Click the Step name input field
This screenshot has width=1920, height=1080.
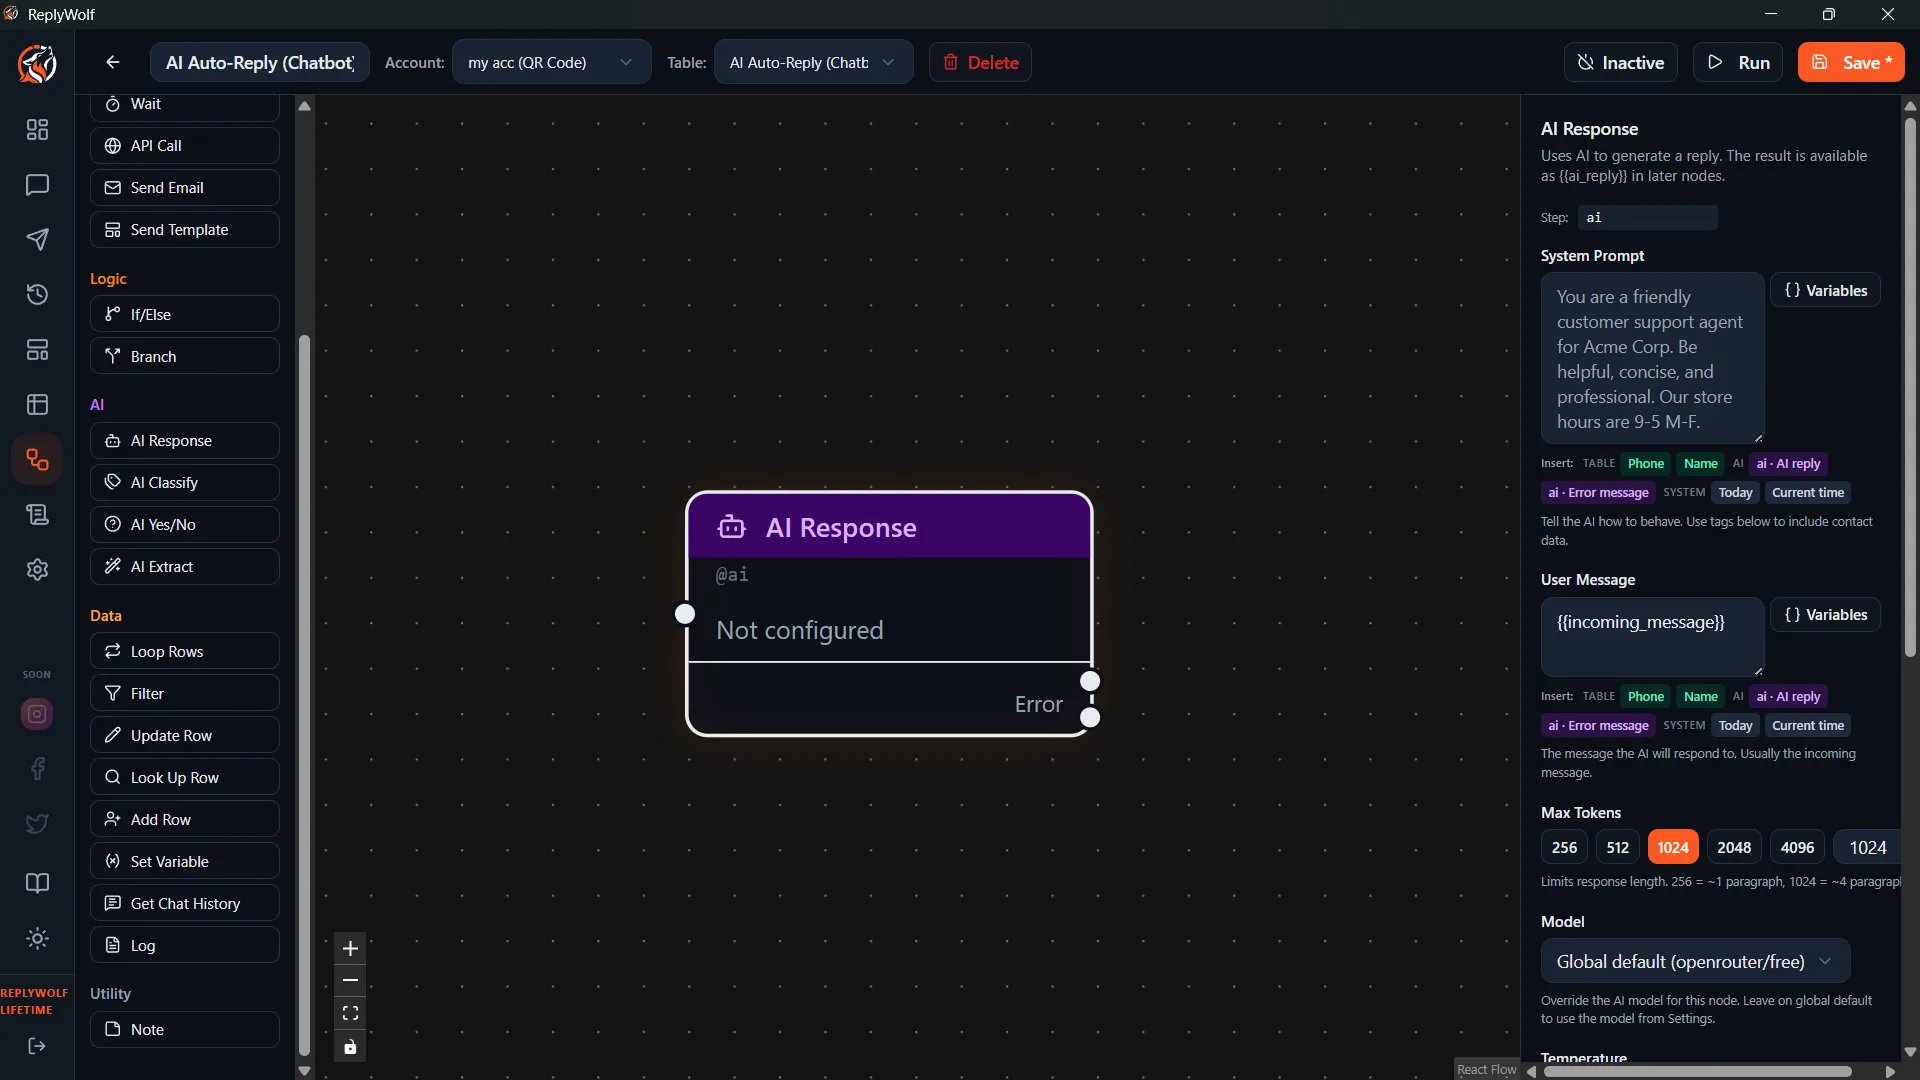coord(1648,217)
